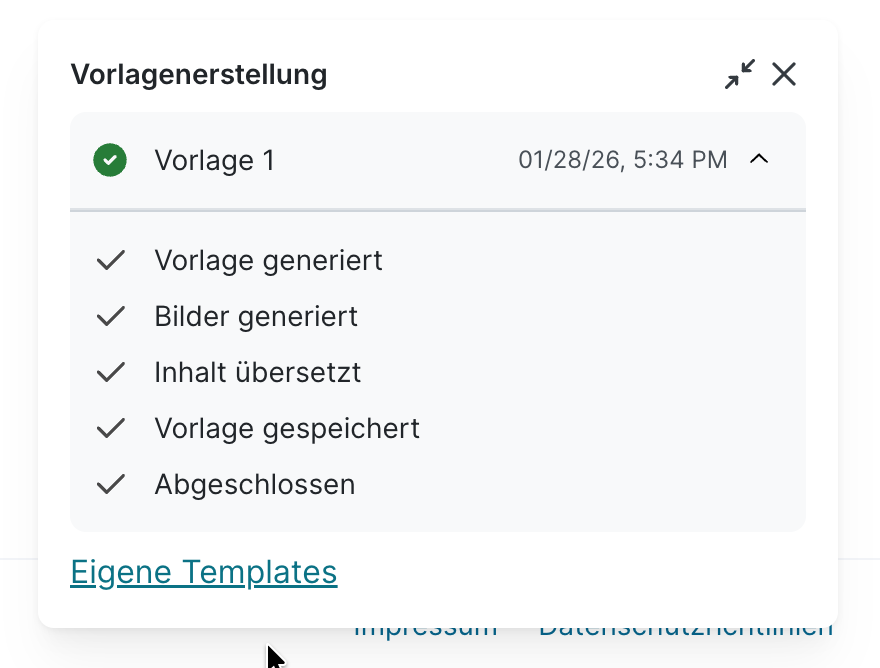Select the Vorlage 1 header row

click(437, 160)
